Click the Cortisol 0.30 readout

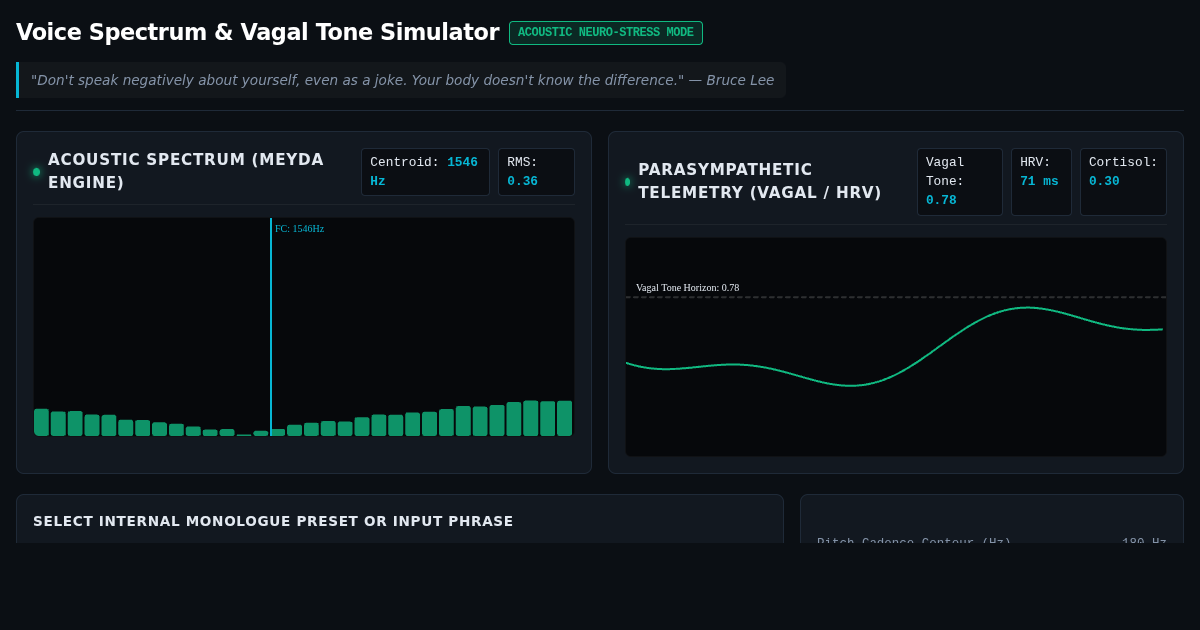tap(1123, 182)
